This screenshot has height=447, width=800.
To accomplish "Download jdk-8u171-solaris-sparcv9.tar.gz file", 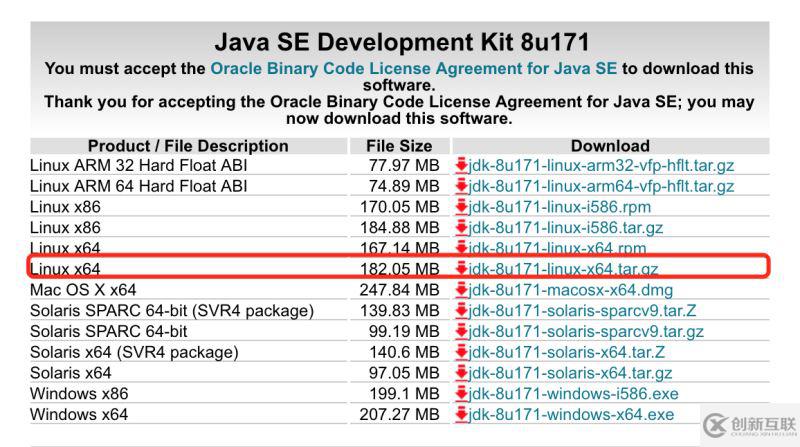I will pyautogui.click(x=586, y=332).
